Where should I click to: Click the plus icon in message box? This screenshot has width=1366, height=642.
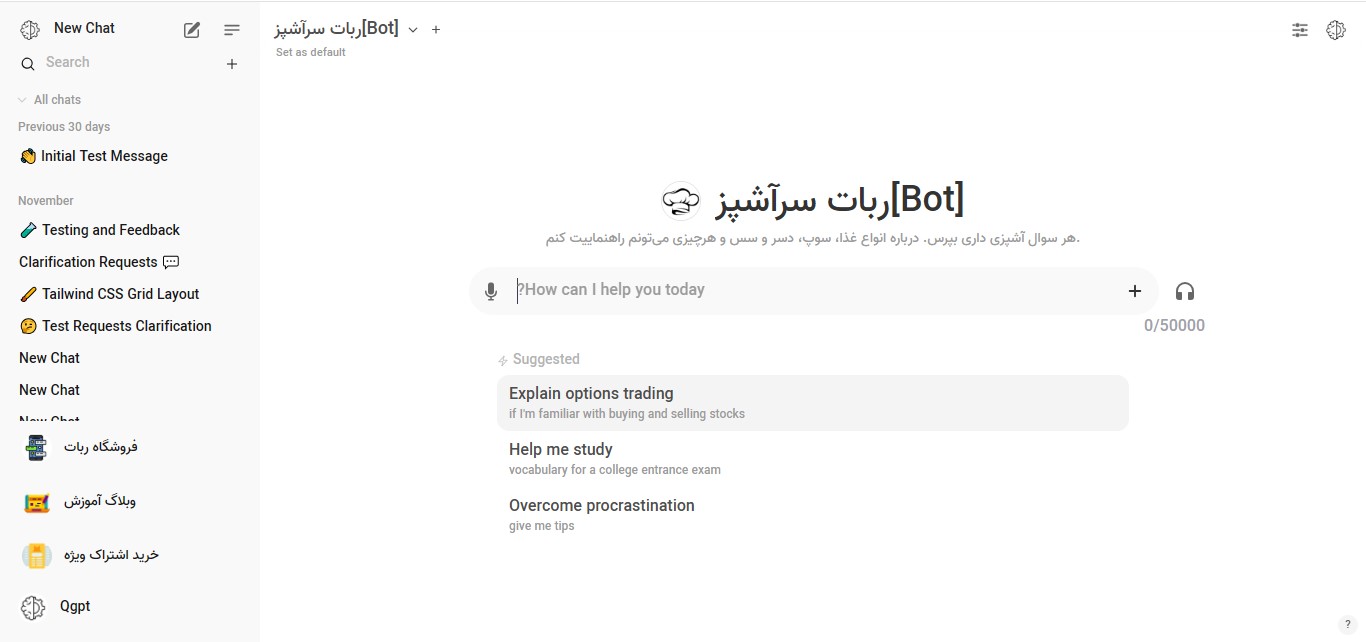[1135, 291]
